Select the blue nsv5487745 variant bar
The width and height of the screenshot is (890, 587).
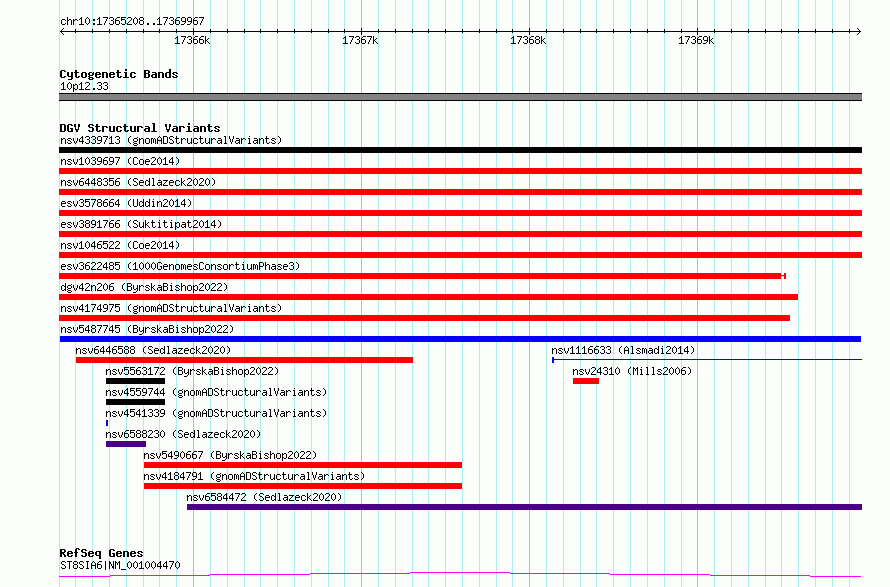460,339
